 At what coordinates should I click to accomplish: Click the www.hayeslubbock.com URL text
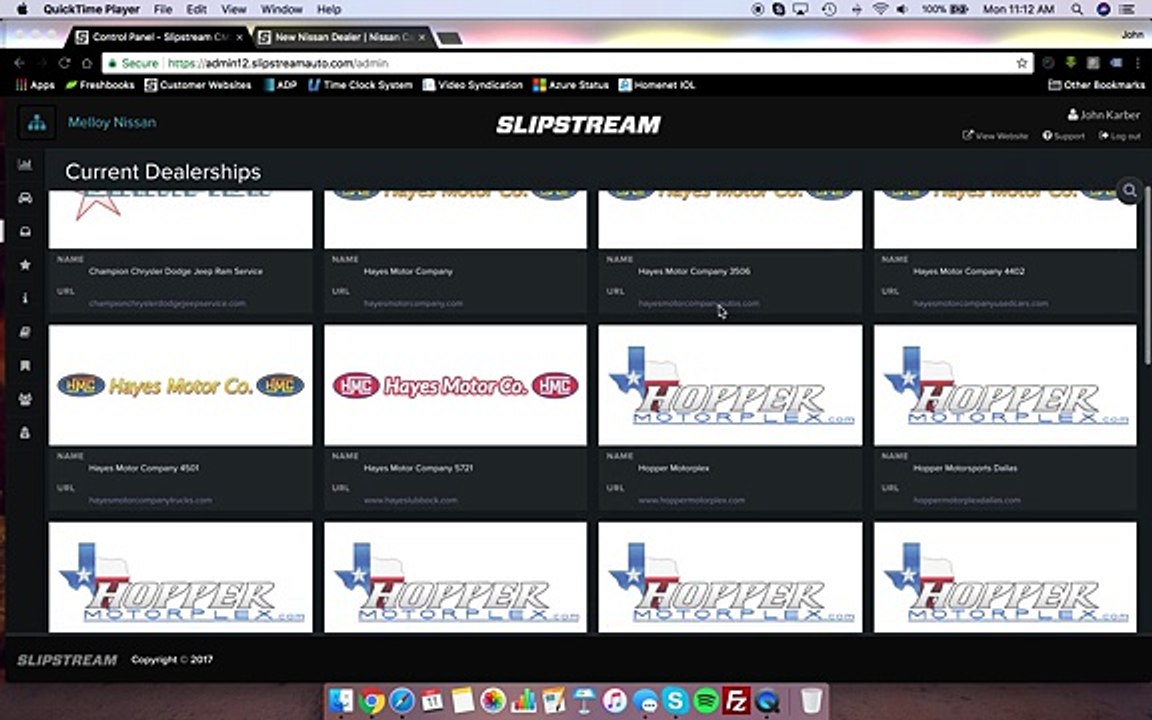[410, 500]
